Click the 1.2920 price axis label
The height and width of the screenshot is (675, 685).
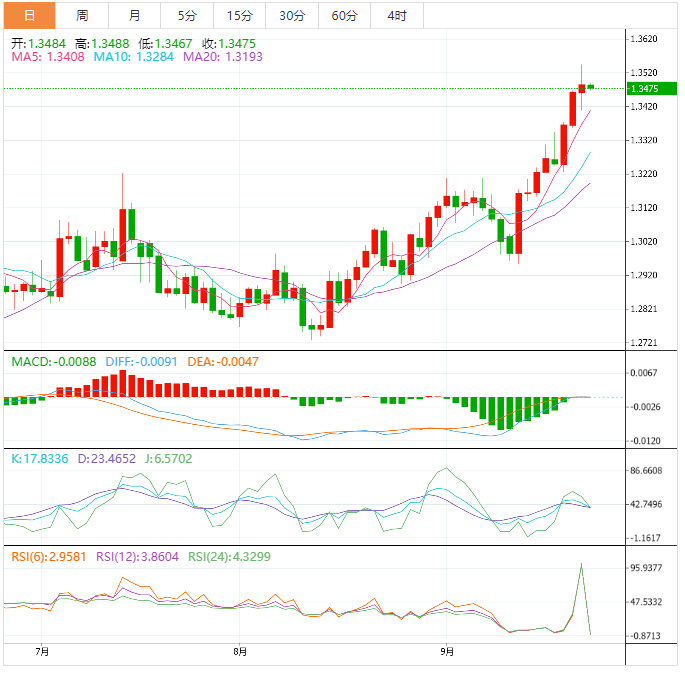click(644, 275)
